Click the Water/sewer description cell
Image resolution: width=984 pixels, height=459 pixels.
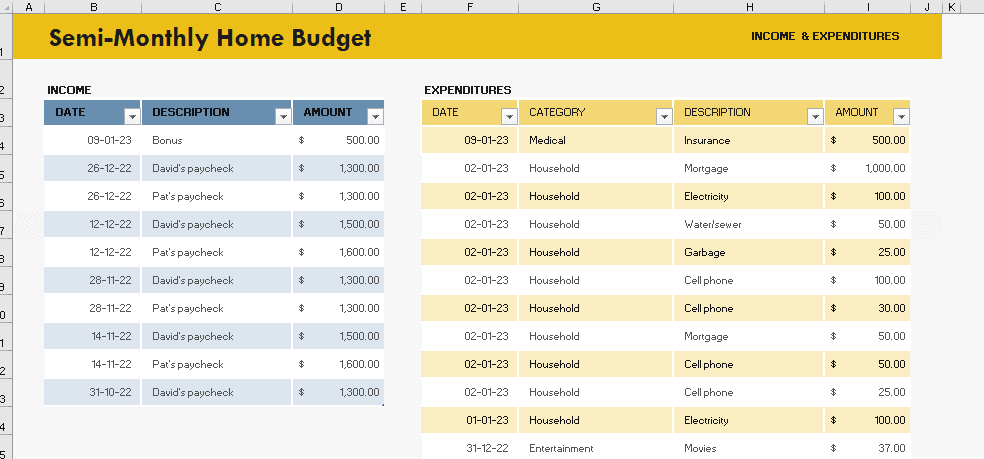pos(712,224)
